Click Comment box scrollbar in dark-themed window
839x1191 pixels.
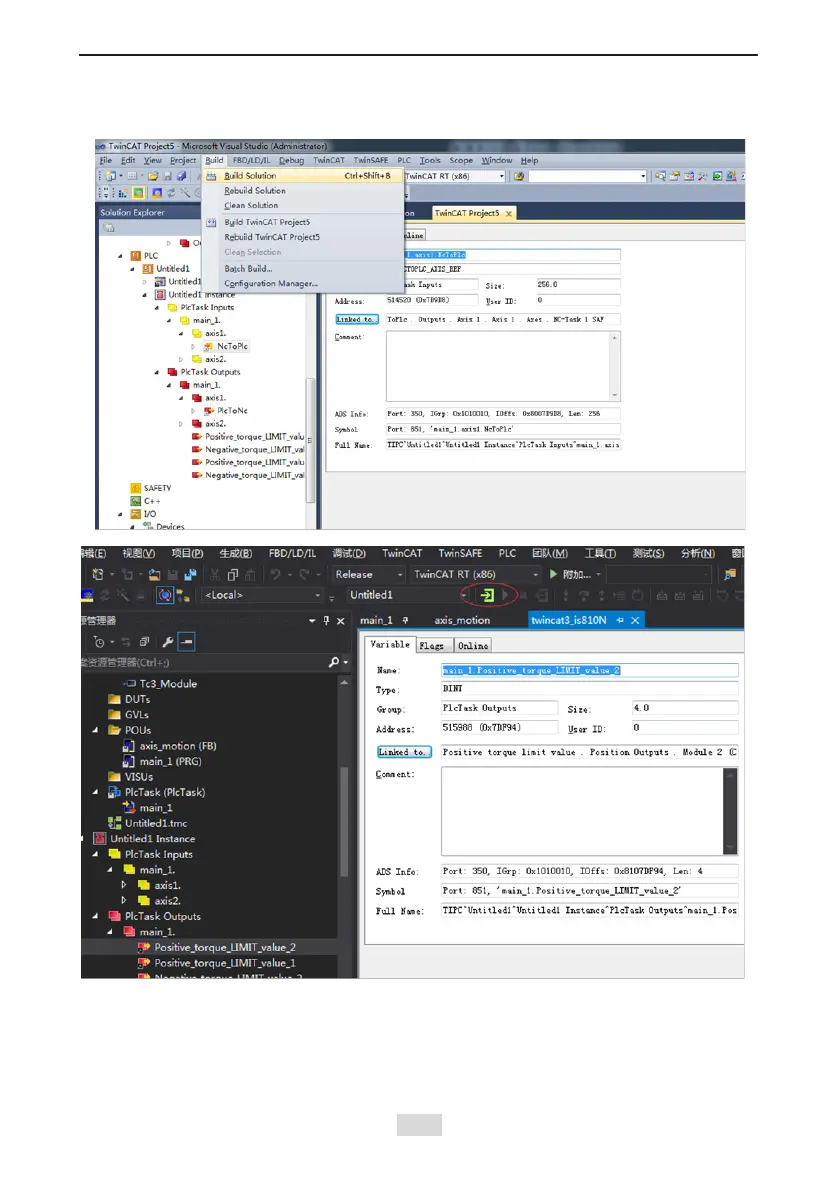pyautogui.click(x=730, y=811)
